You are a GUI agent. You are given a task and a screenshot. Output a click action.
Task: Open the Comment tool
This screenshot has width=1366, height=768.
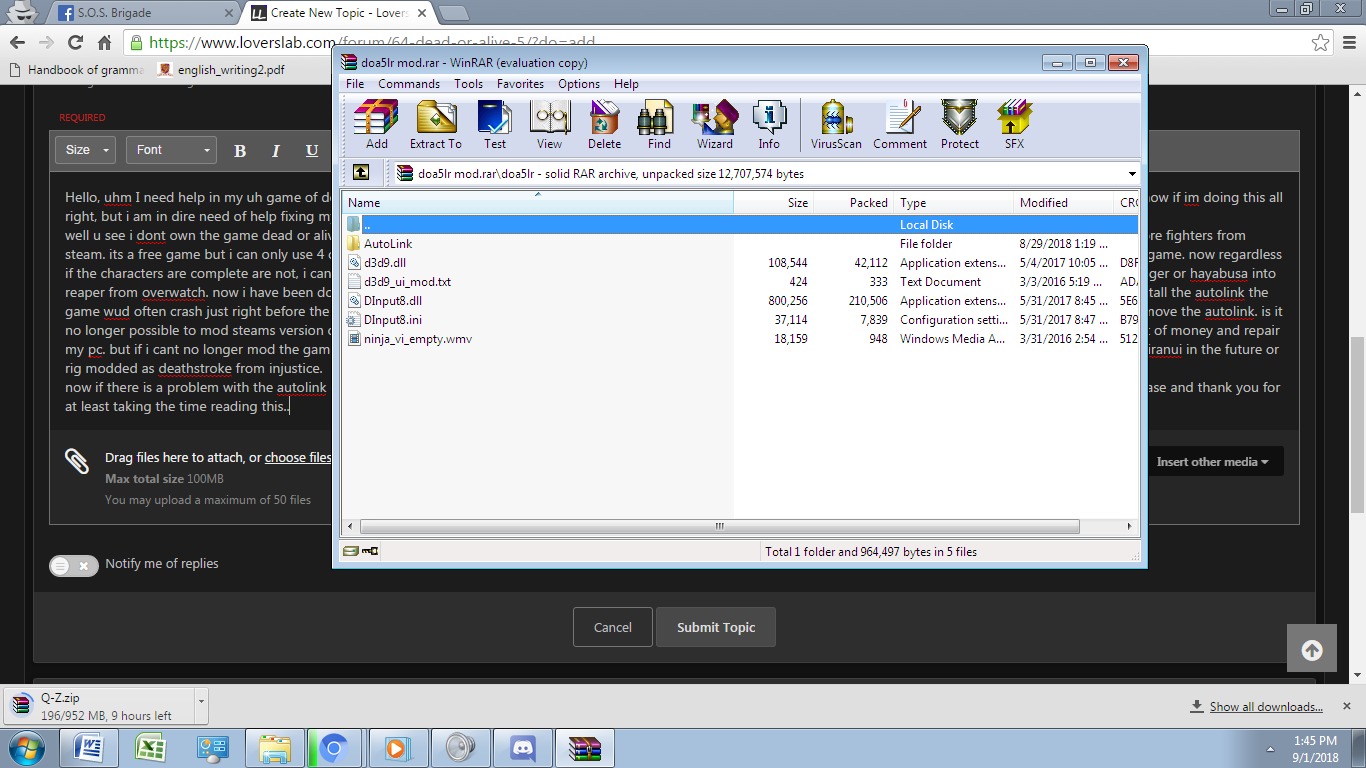pyautogui.click(x=900, y=125)
